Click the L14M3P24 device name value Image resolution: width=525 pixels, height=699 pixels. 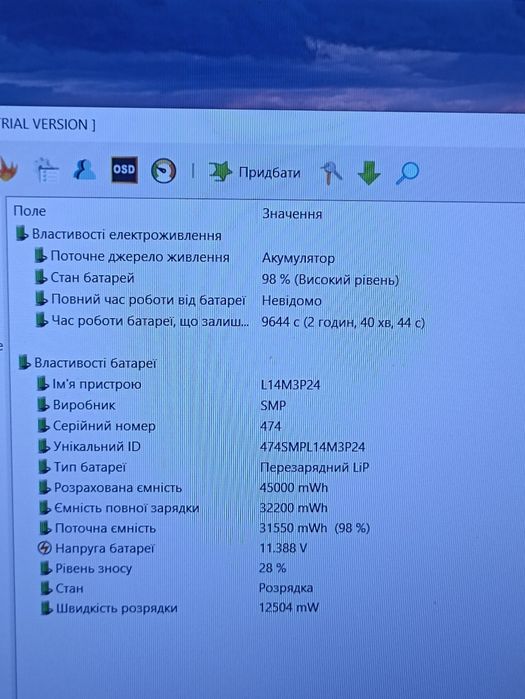click(291, 385)
